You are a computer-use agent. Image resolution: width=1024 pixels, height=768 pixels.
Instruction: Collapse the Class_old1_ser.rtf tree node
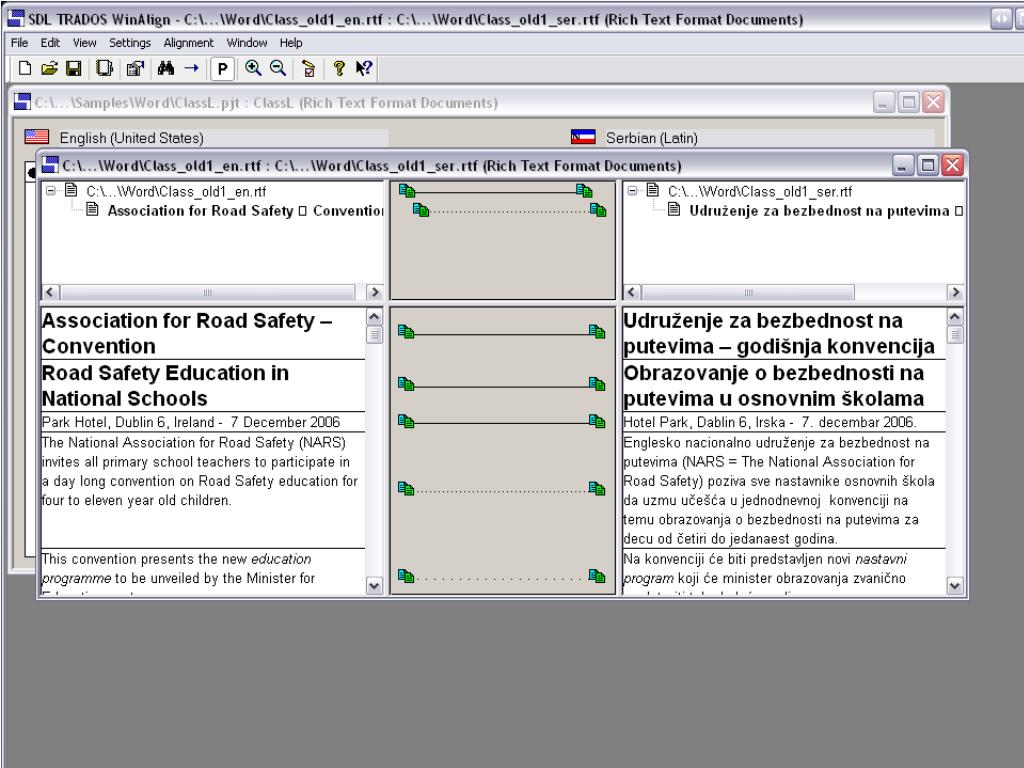point(632,191)
